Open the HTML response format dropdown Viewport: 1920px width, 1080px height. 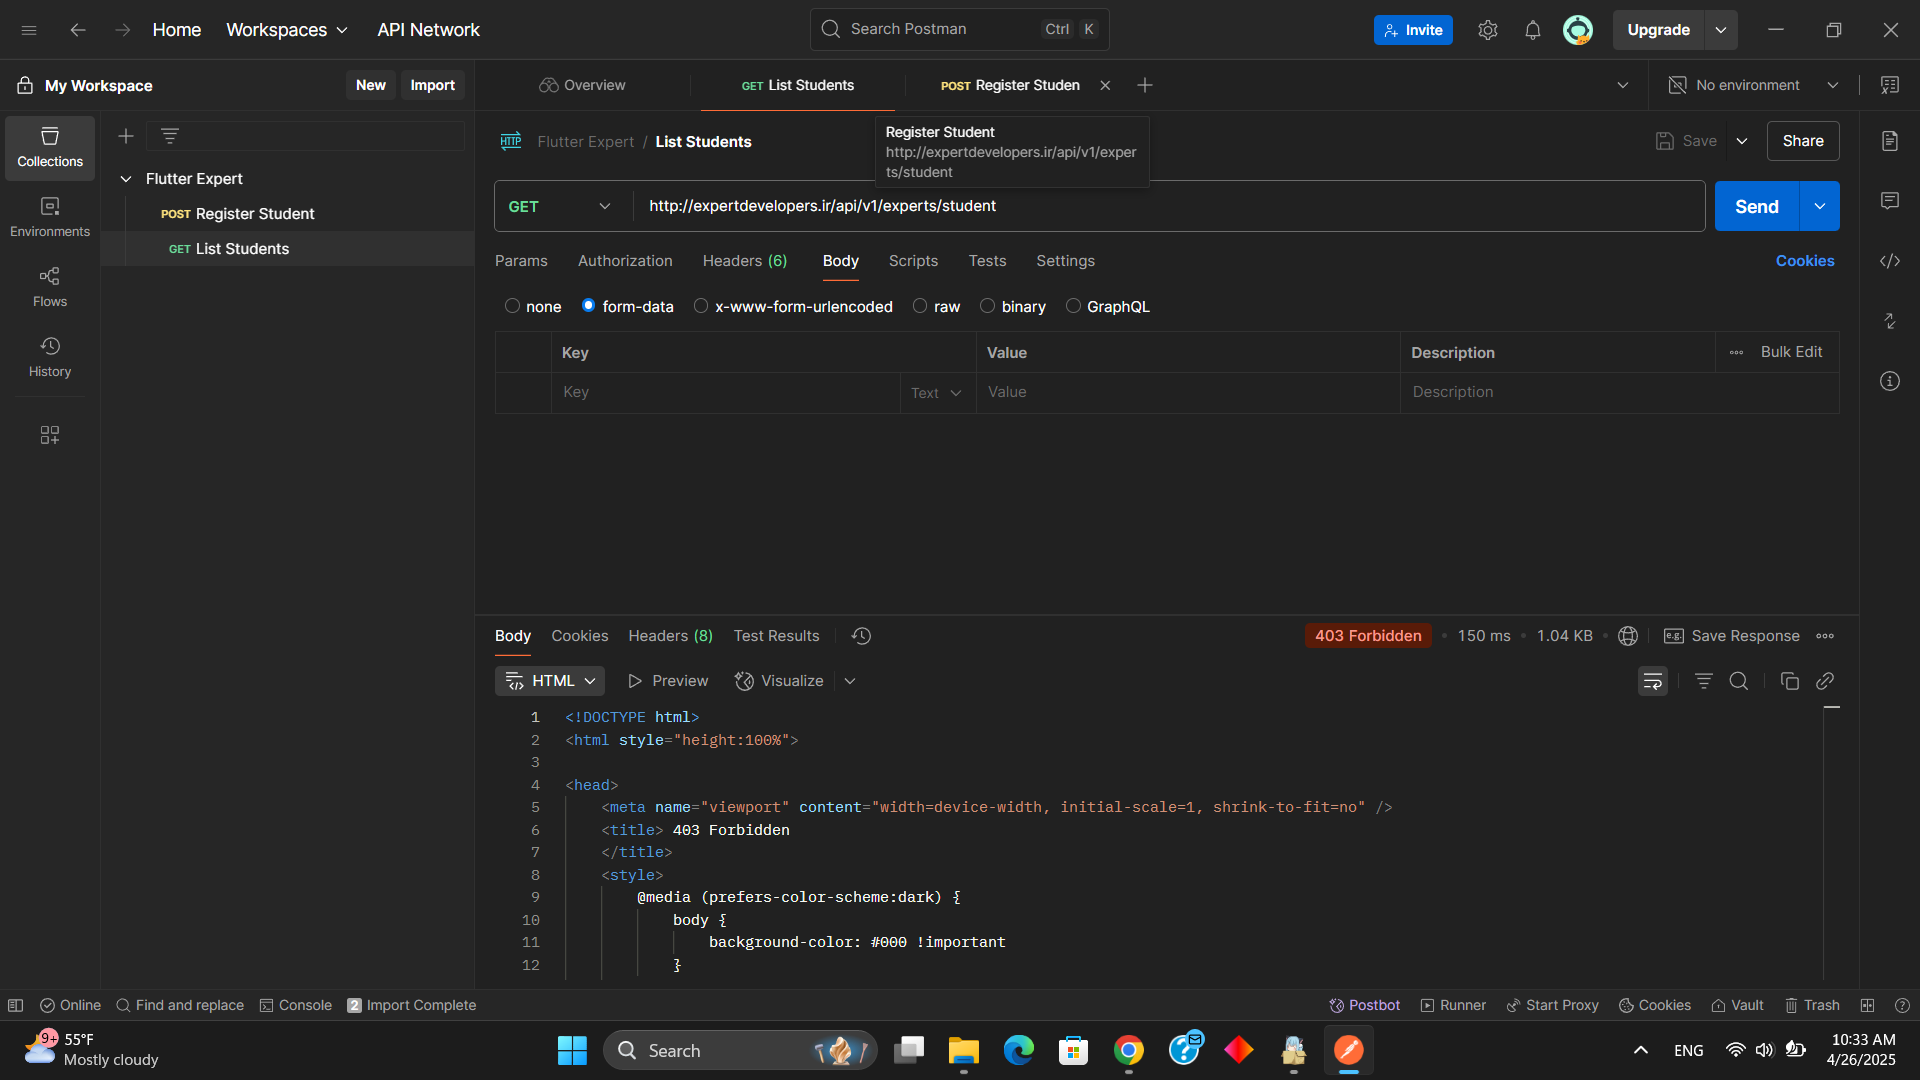[x=550, y=681]
